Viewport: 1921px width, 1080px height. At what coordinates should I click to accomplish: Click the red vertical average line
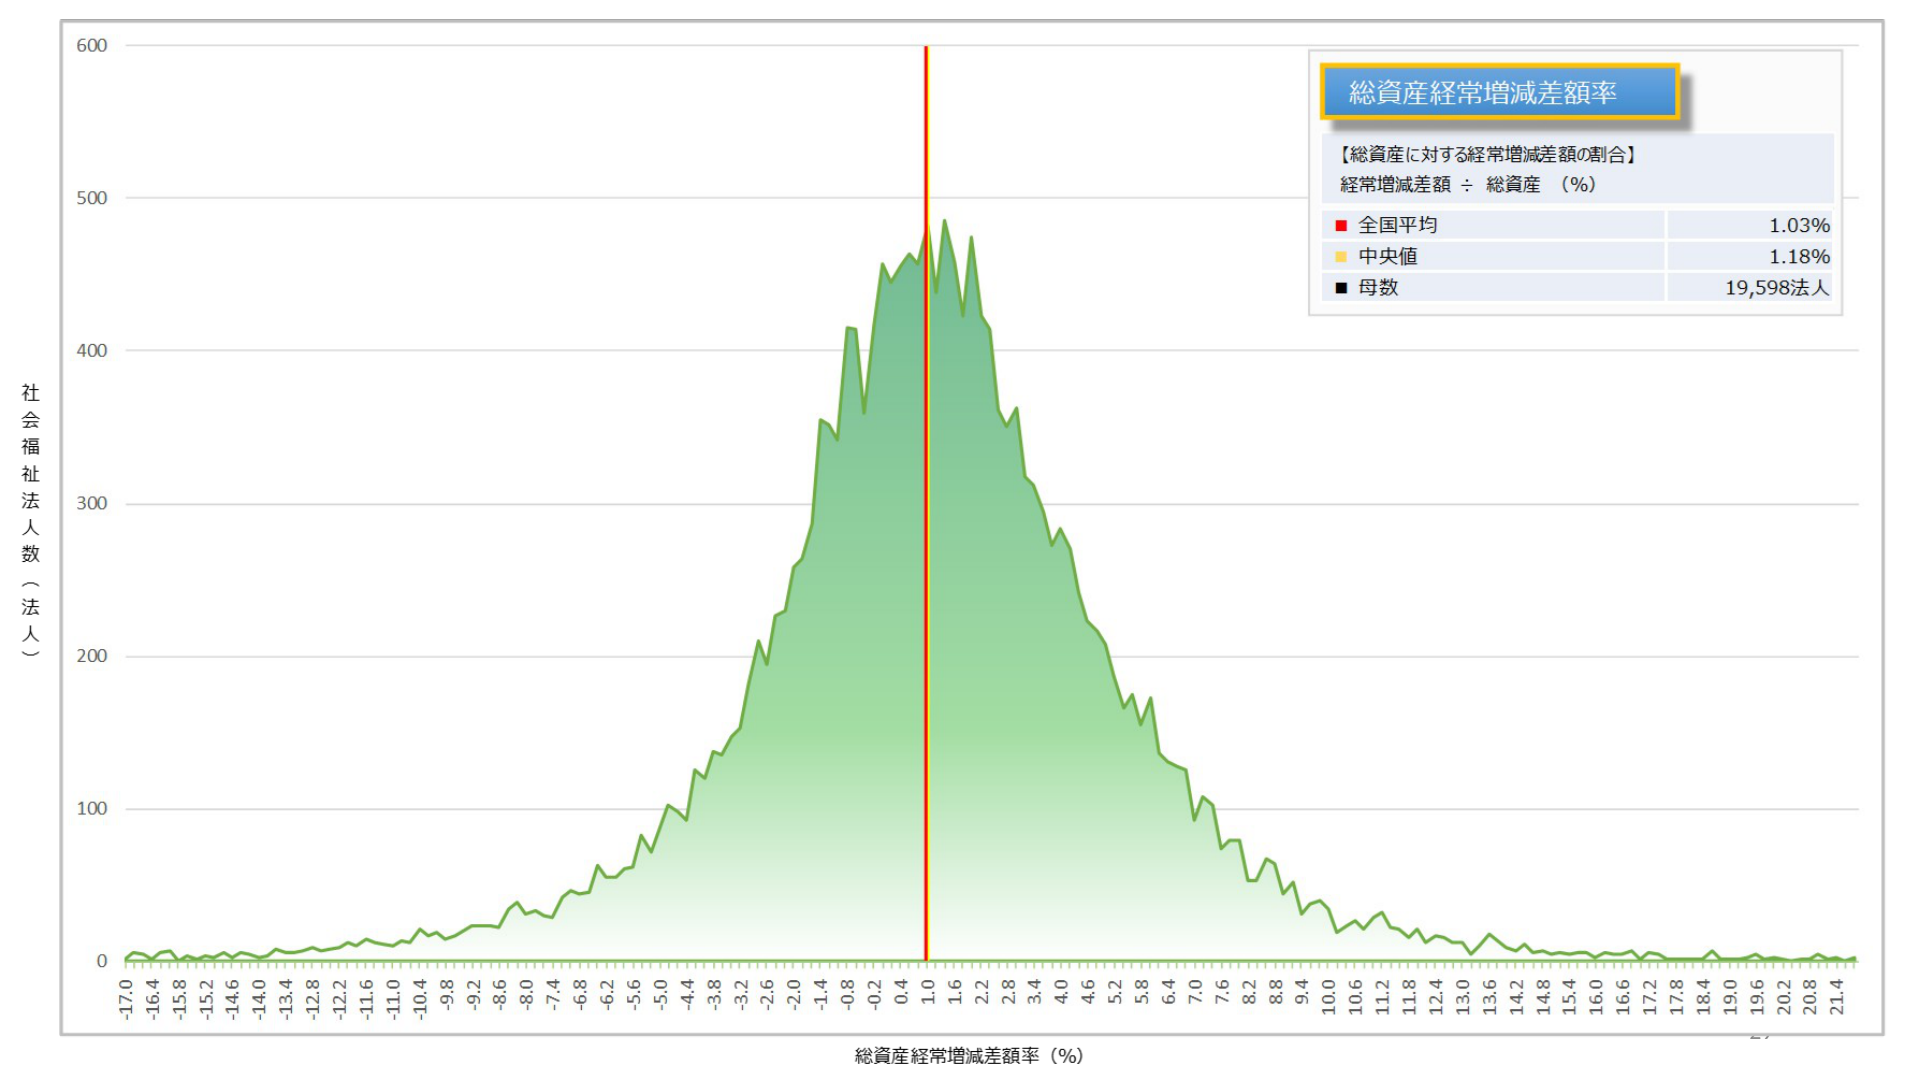tap(925, 600)
